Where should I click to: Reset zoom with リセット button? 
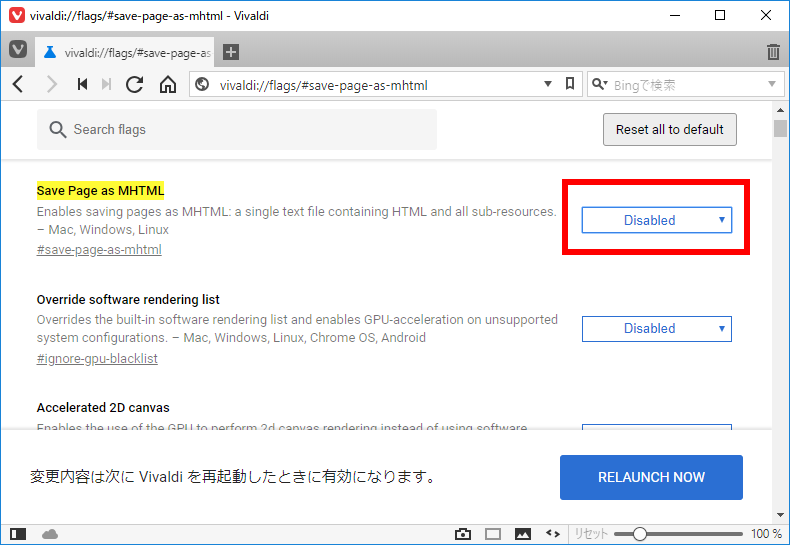coord(590,534)
